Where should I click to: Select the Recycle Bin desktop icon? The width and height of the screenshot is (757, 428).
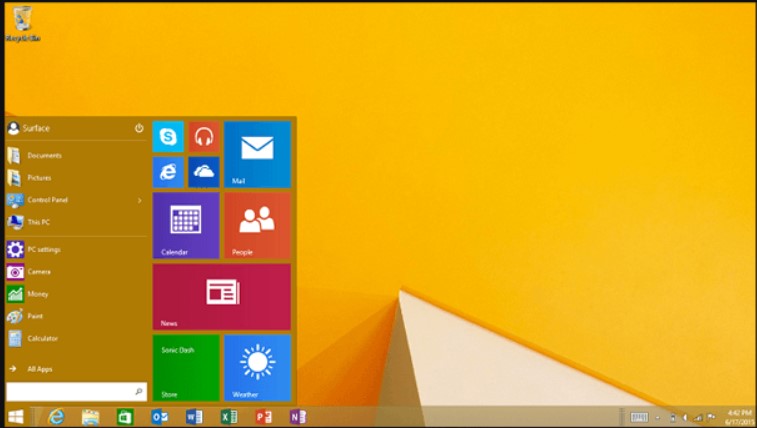point(22,24)
